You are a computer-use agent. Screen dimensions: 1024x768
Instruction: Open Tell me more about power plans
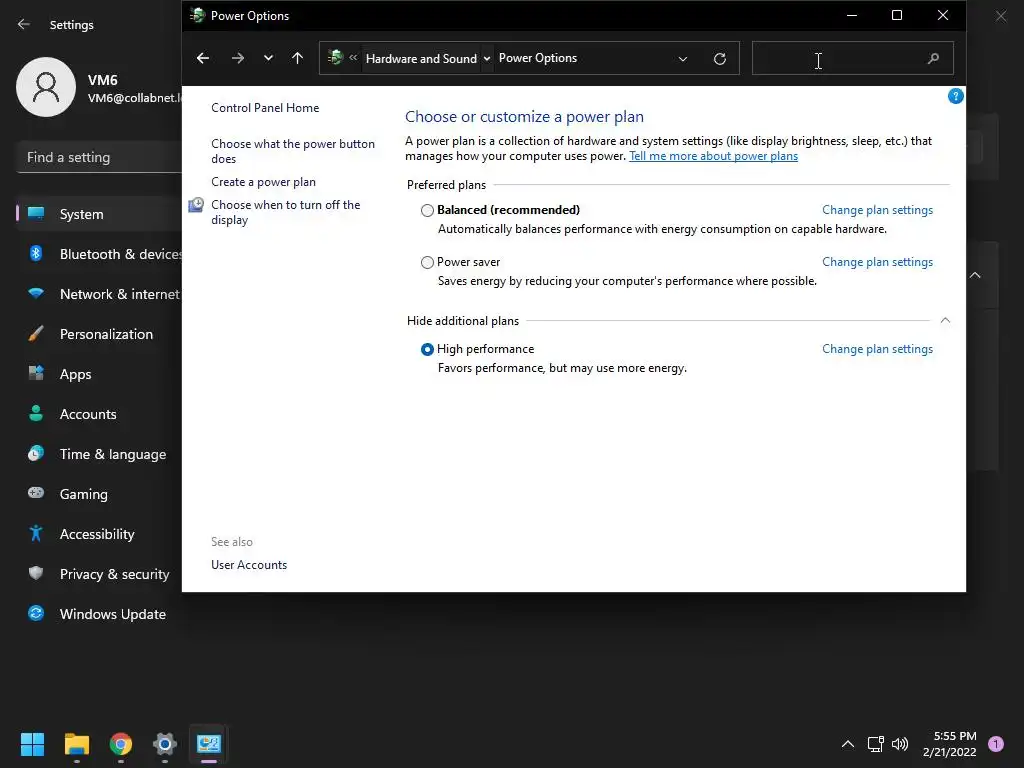click(713, 156)
